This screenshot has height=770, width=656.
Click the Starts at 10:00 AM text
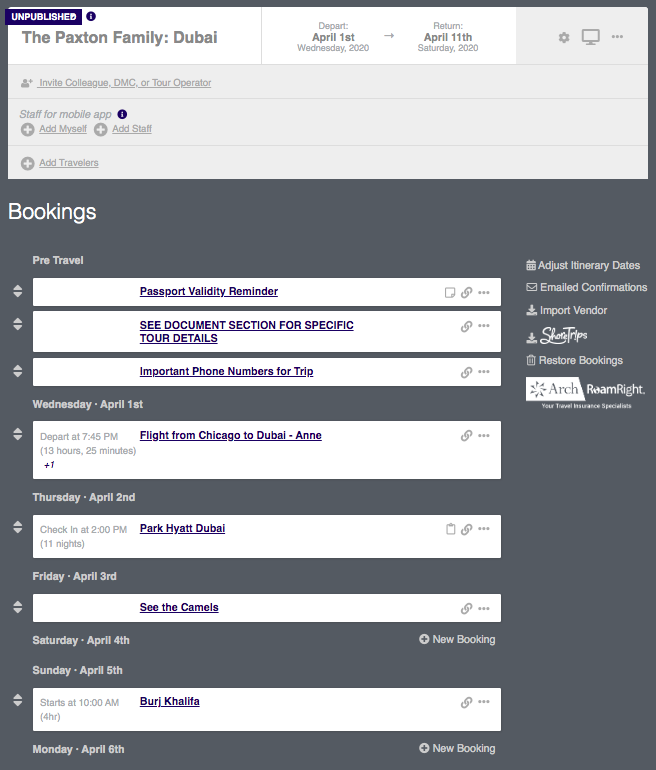click(x=80, y=703)
